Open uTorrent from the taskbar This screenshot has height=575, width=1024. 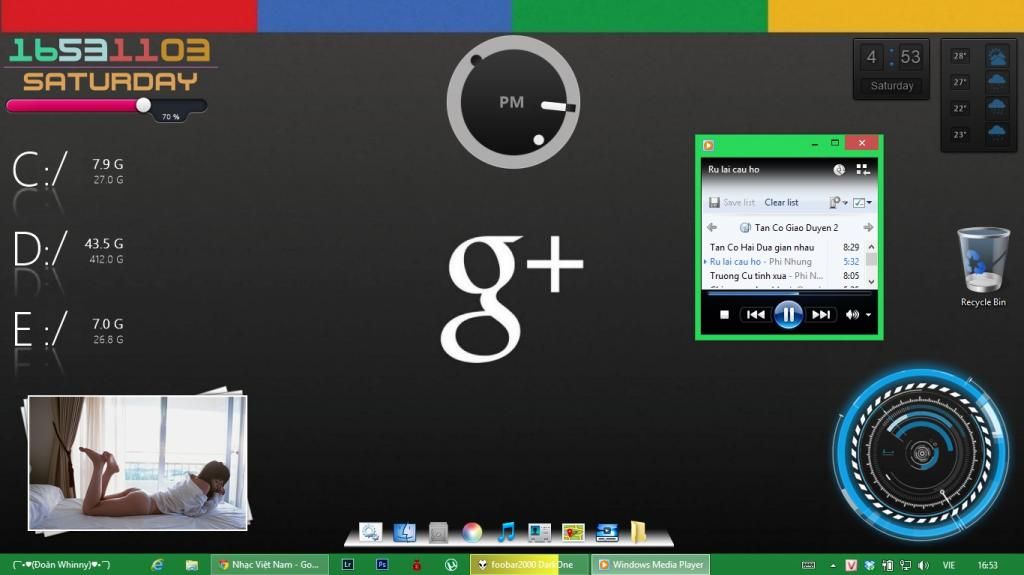pyautogui.click(x=451, y=565)
